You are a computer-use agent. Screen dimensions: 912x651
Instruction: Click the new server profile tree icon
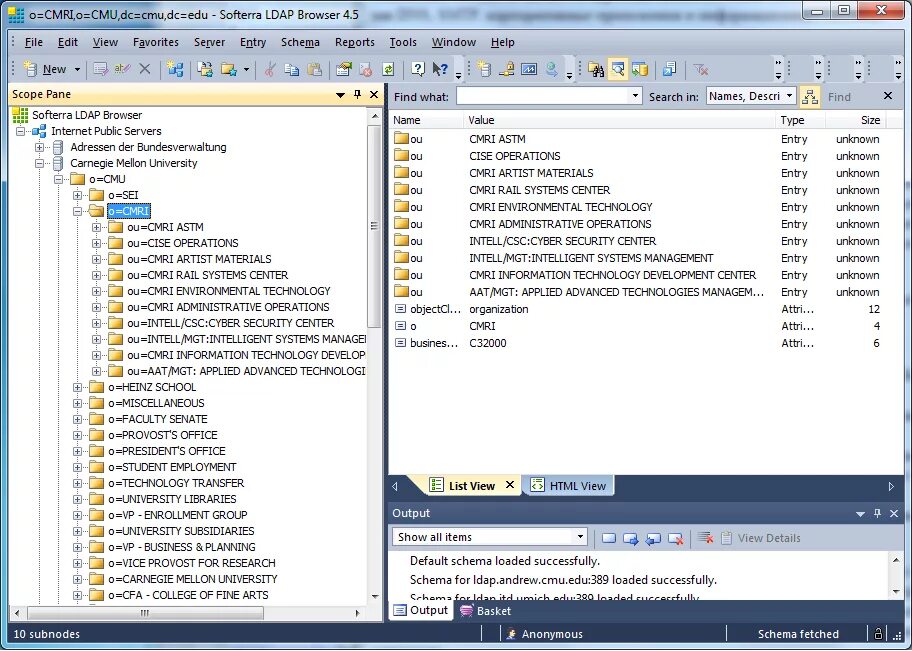[174, 69]
